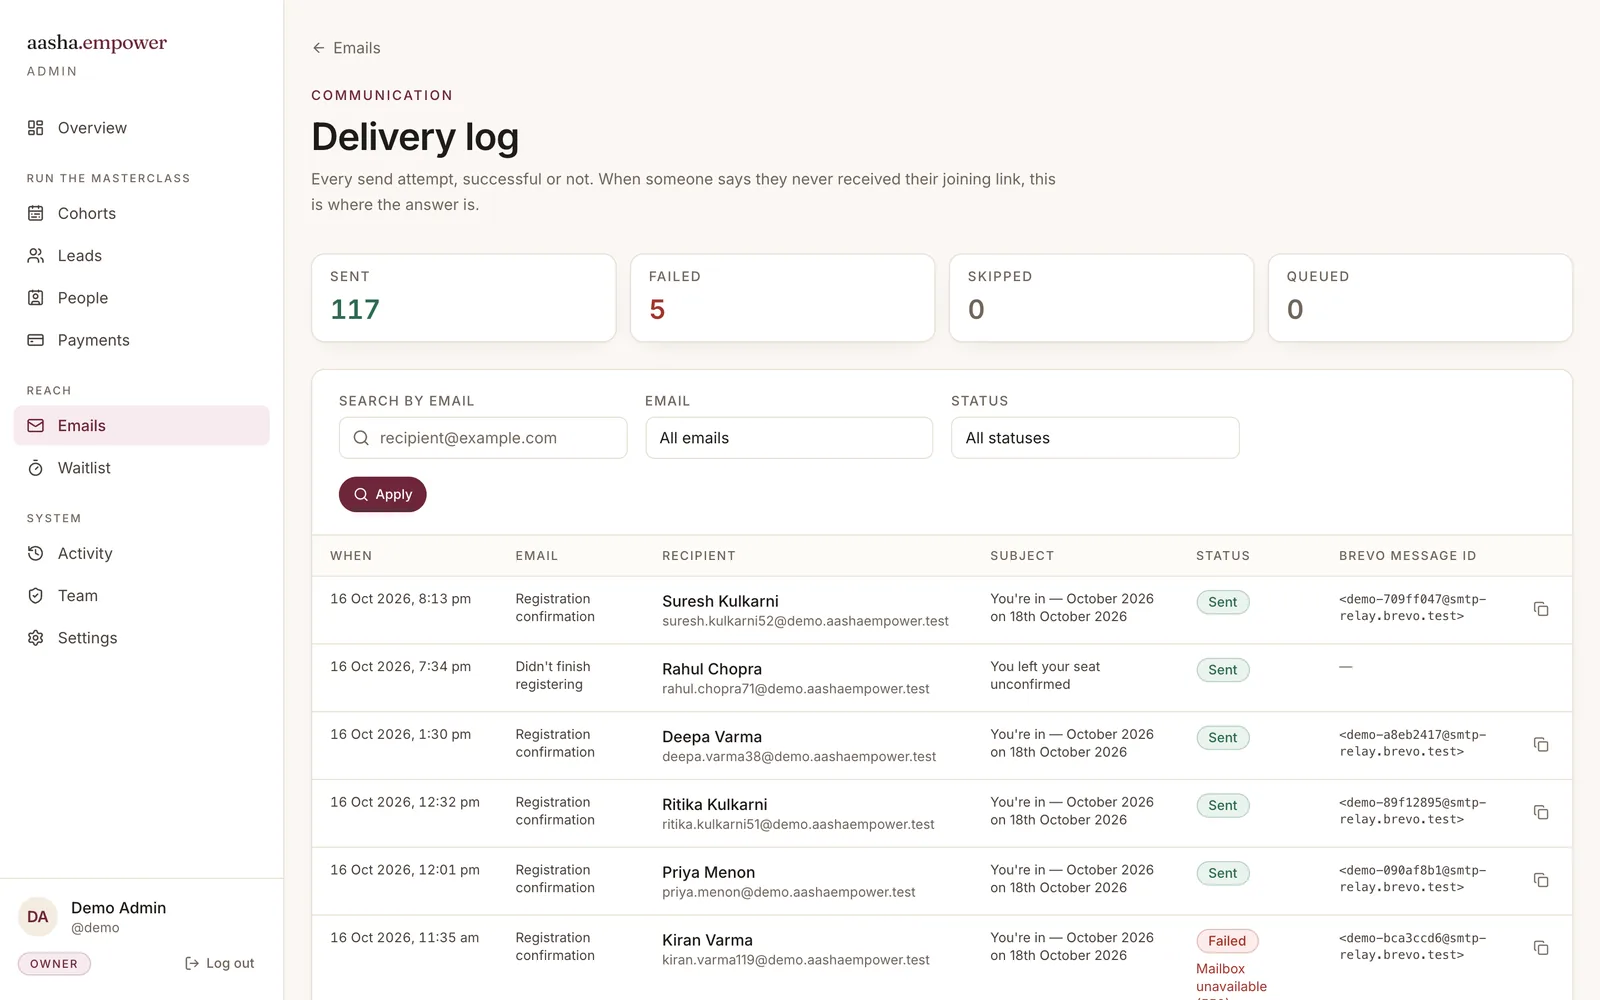
Task: Click the log out arrow icon
Action: (192, 963)
